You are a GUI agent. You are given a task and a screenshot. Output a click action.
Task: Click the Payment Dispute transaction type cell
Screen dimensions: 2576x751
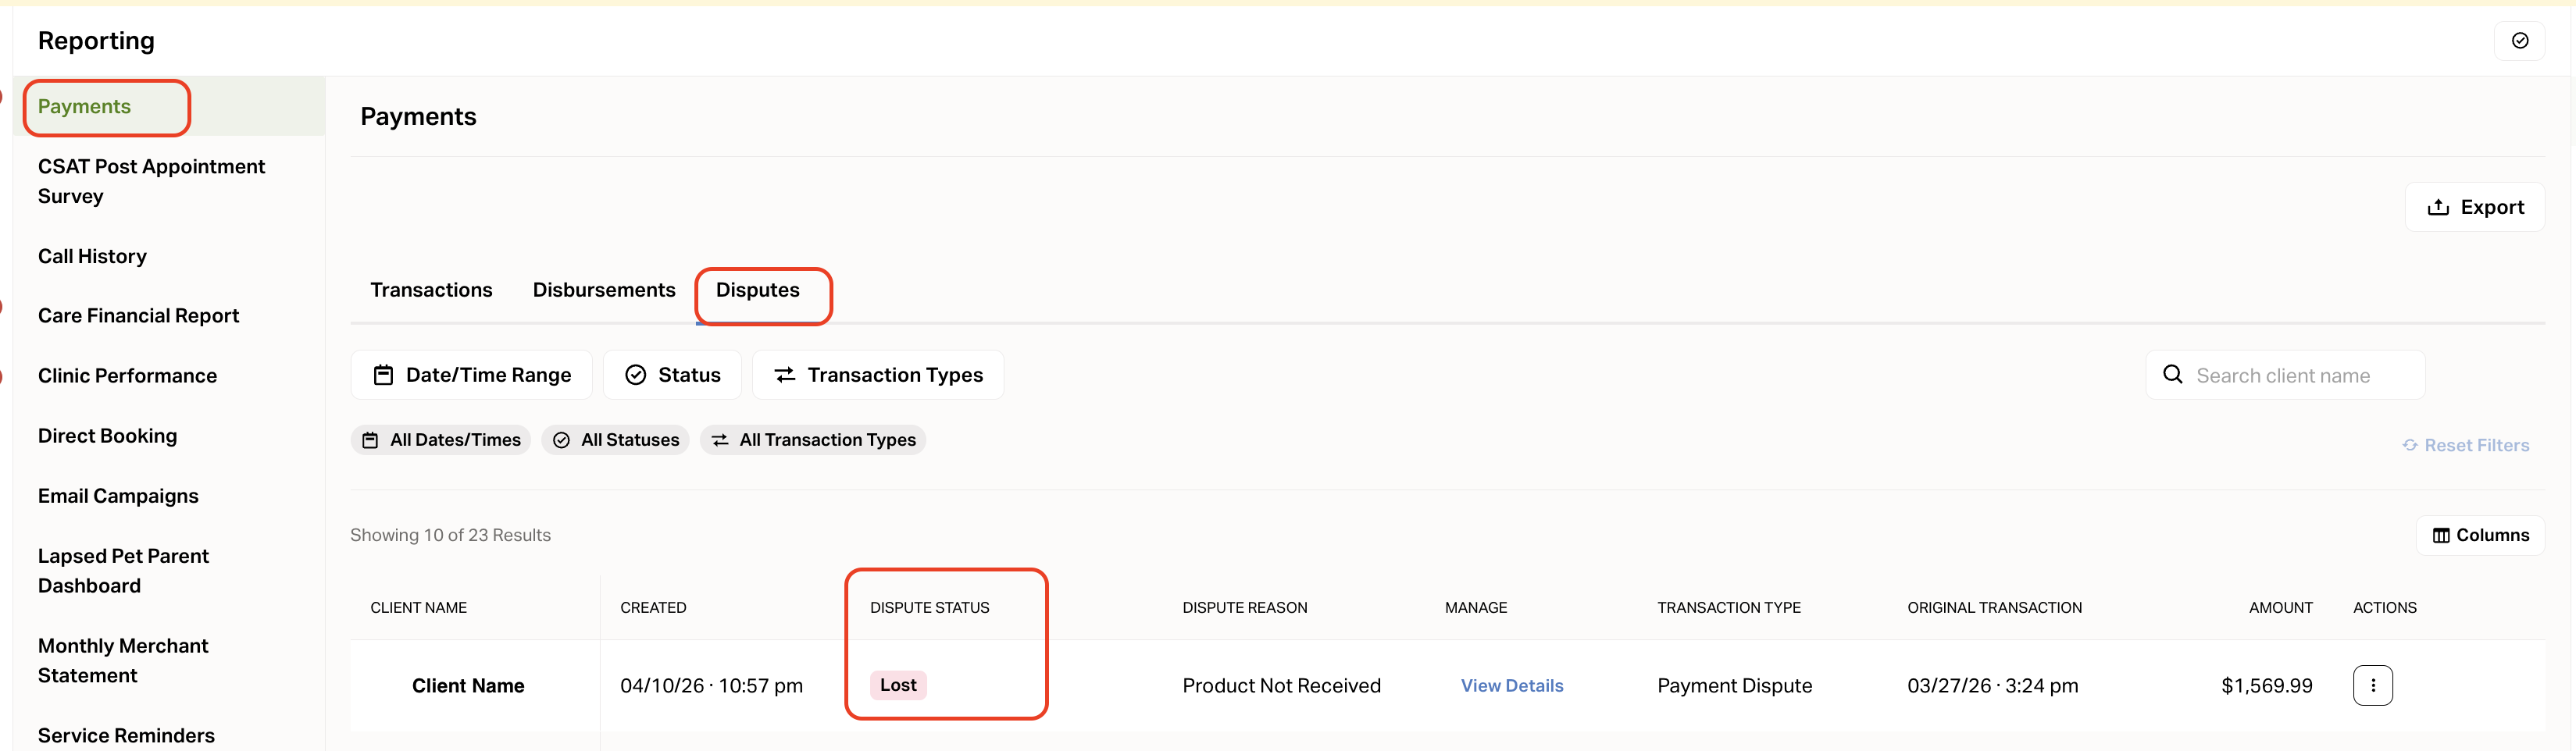pyautogui.click(x=1734, y=686)
